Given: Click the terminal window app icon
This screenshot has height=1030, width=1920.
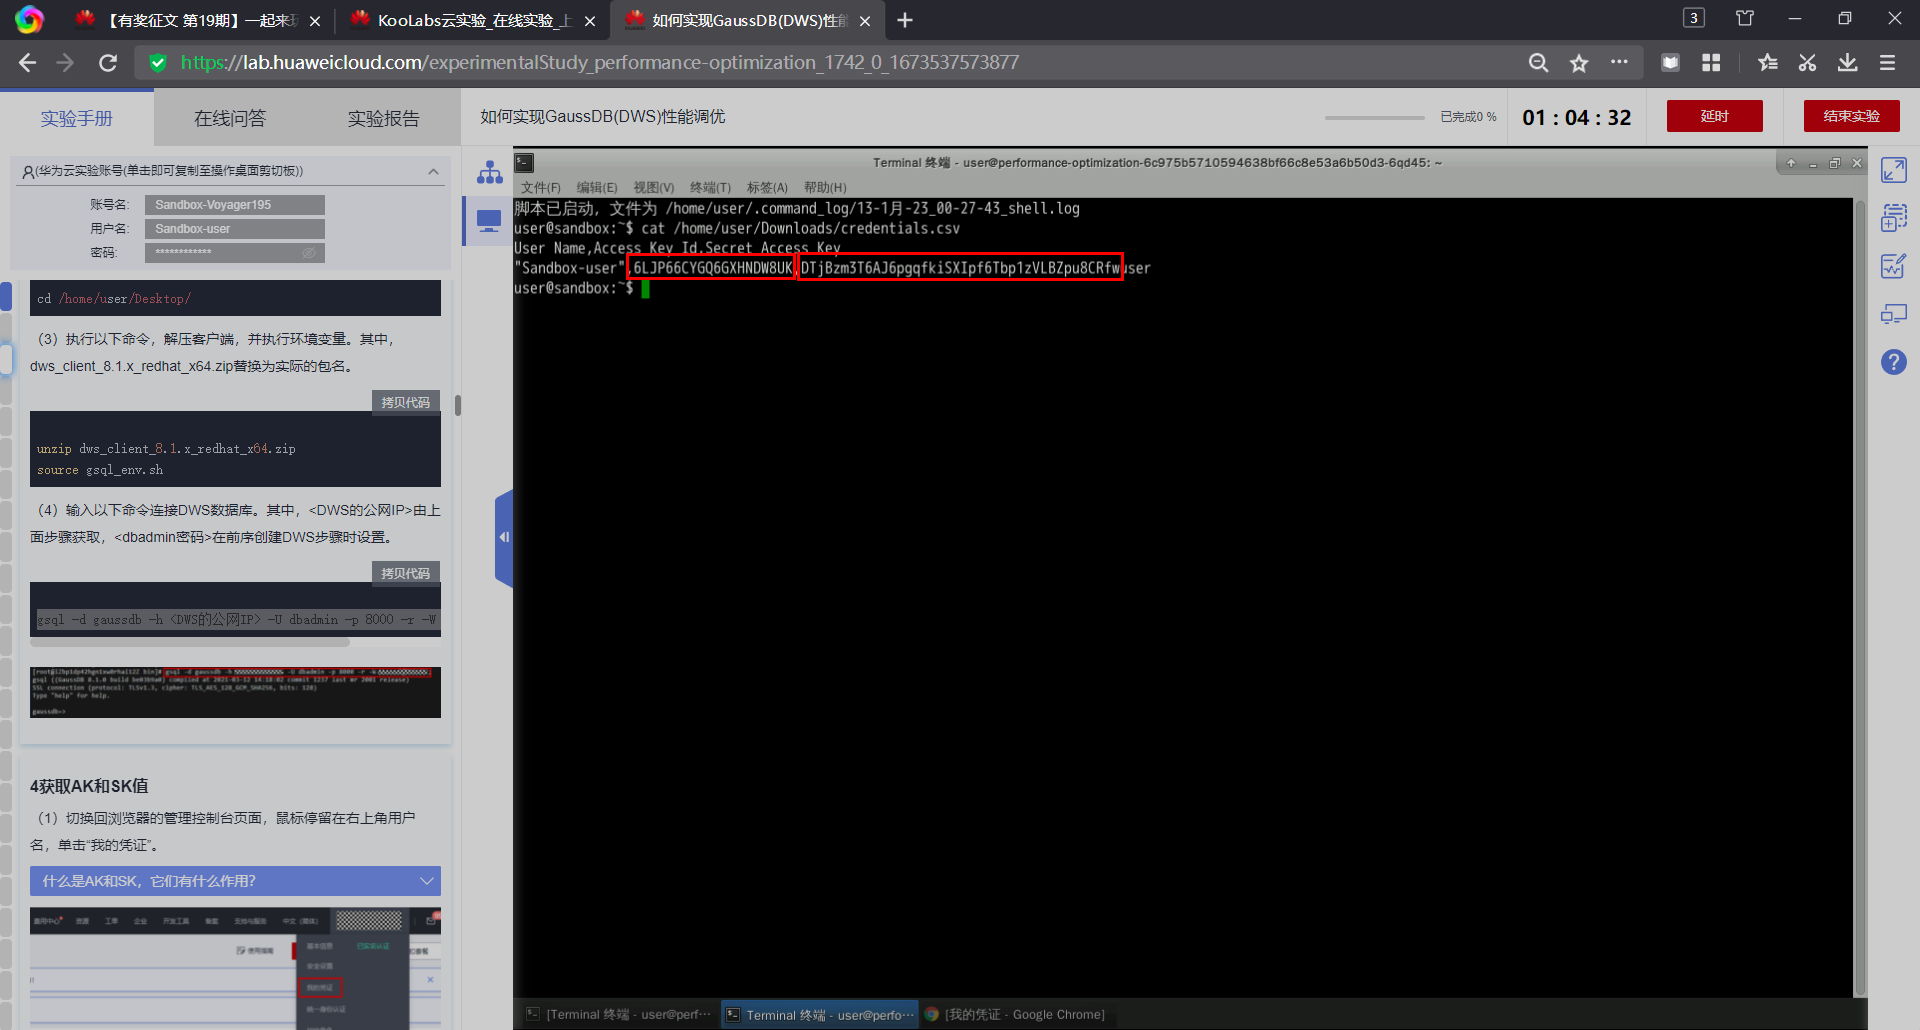Looking at the screenshot, I should [x=525, y=162].
